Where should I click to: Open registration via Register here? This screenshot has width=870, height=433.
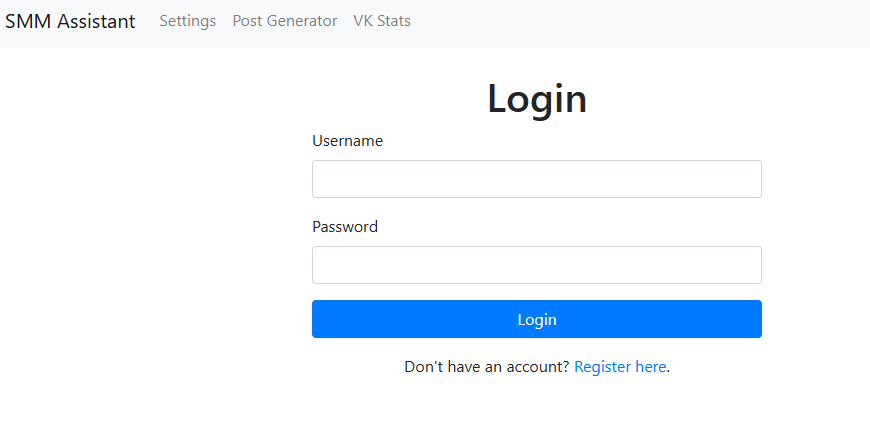click(x=620, y=367)
